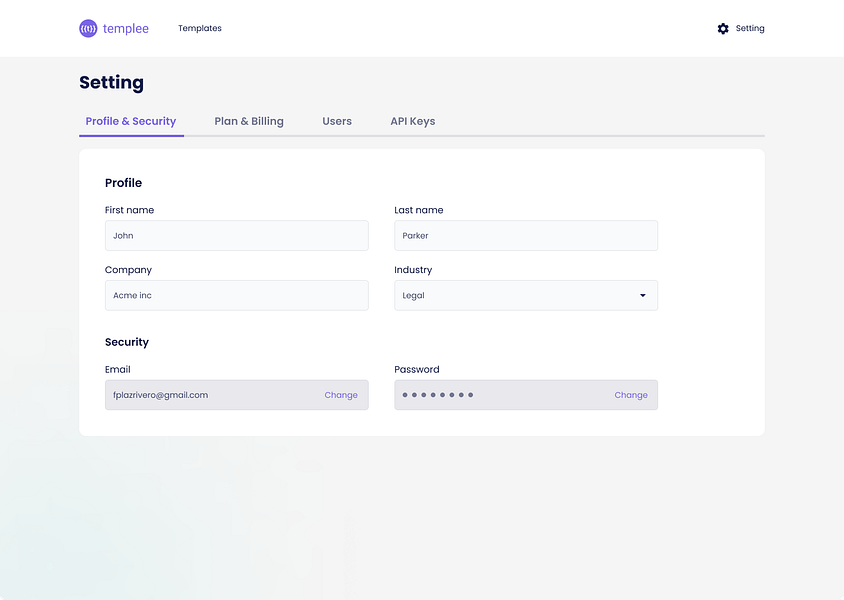The width and height of the screenshot is (844, 600).
Task: Open the API Keys tab
Action: 413,121
